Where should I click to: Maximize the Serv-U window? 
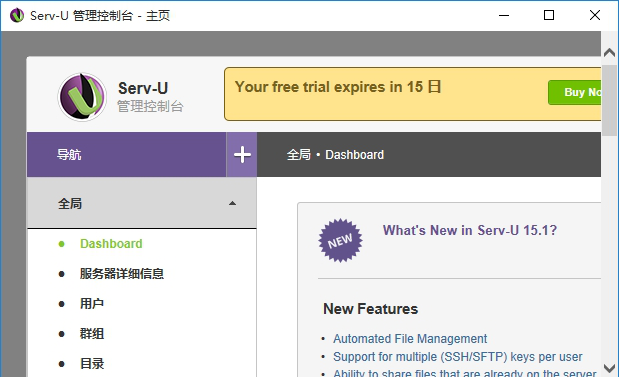pyautogui.click(x=549, y=15)
